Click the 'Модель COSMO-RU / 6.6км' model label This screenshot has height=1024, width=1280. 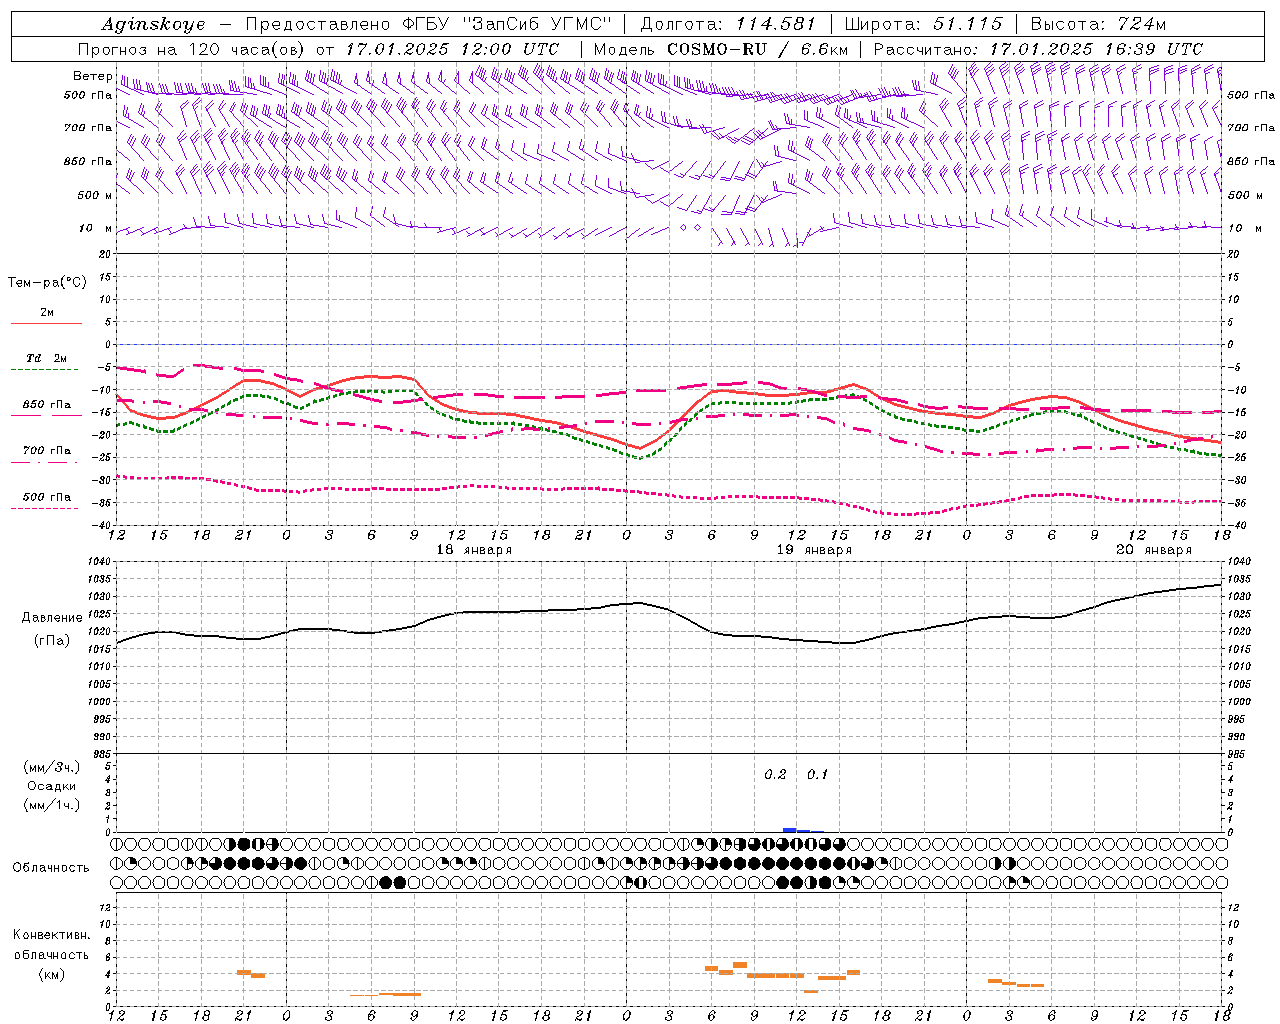(721, 48)
